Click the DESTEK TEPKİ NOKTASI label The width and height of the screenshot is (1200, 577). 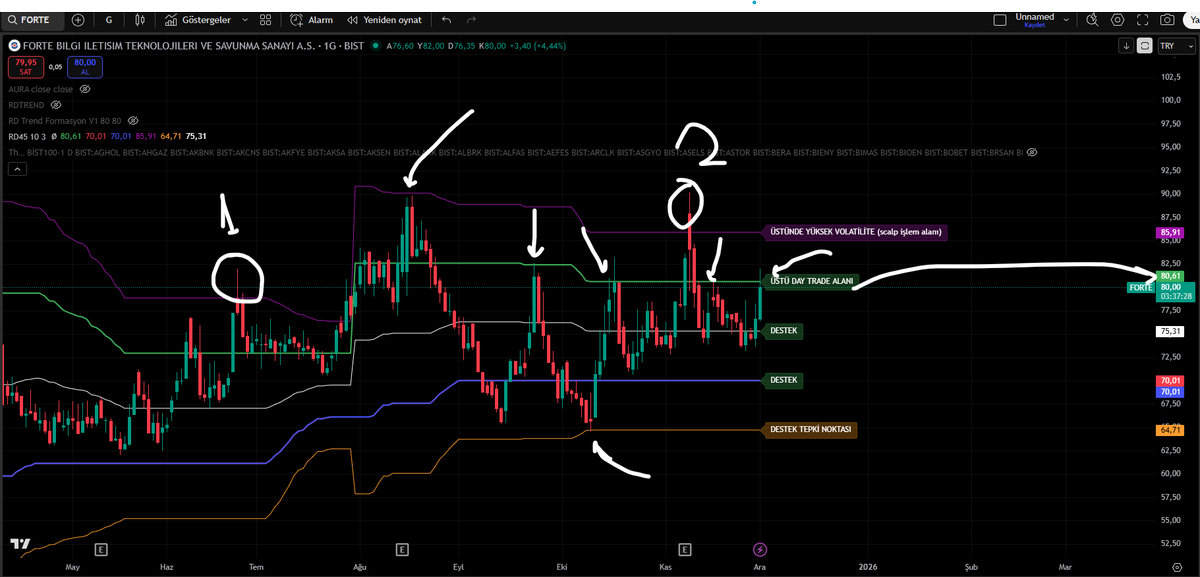pyautogui.click(x=810, y=429)
